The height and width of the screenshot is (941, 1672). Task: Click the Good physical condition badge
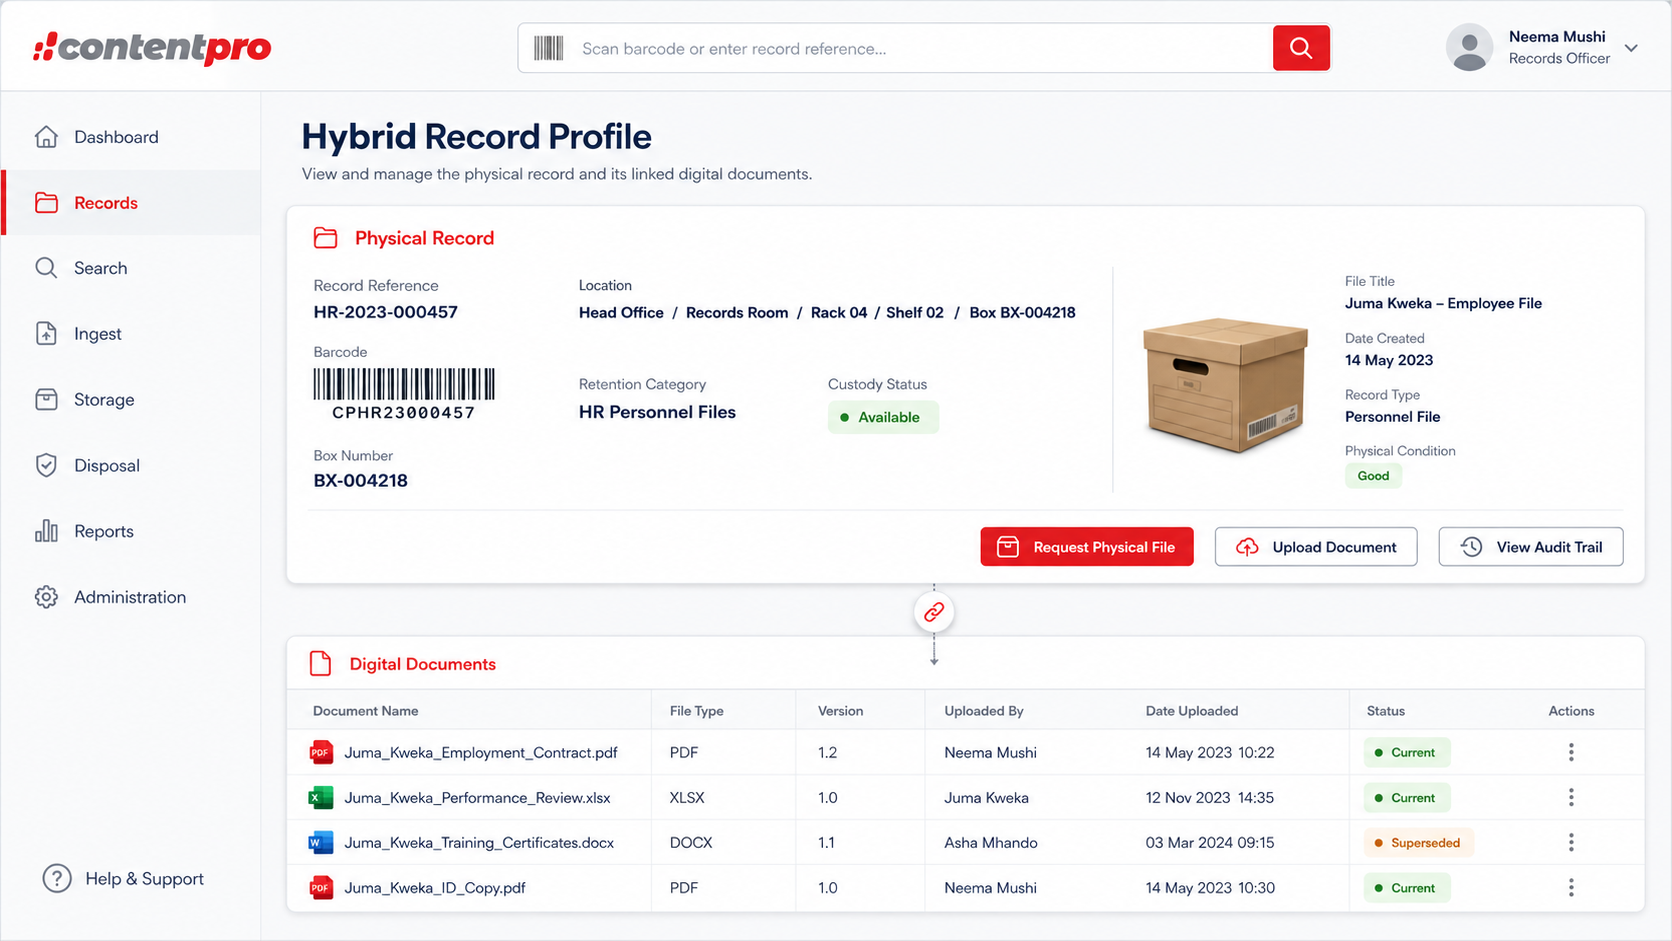(1373, 476)
